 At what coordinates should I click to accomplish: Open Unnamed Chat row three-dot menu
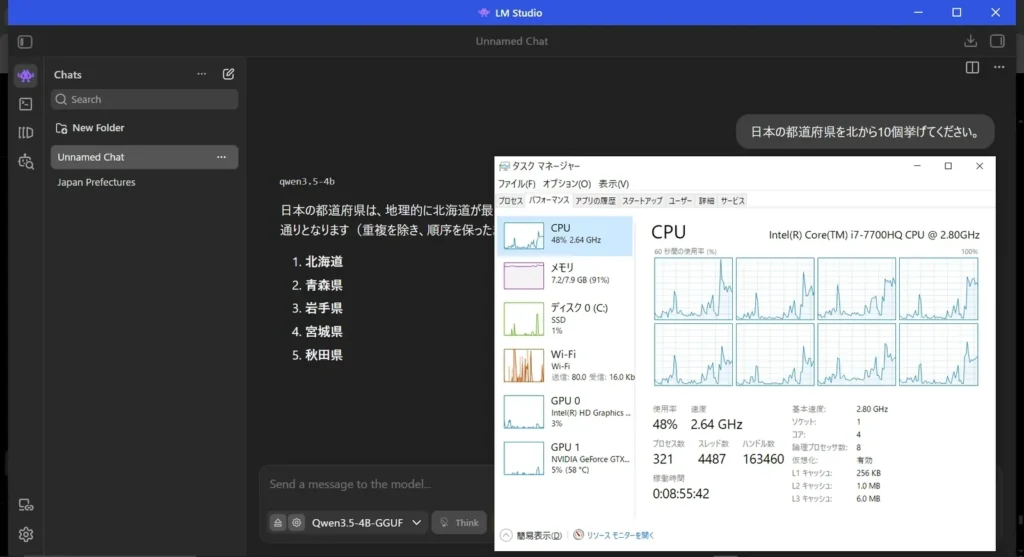click(221, 157)
